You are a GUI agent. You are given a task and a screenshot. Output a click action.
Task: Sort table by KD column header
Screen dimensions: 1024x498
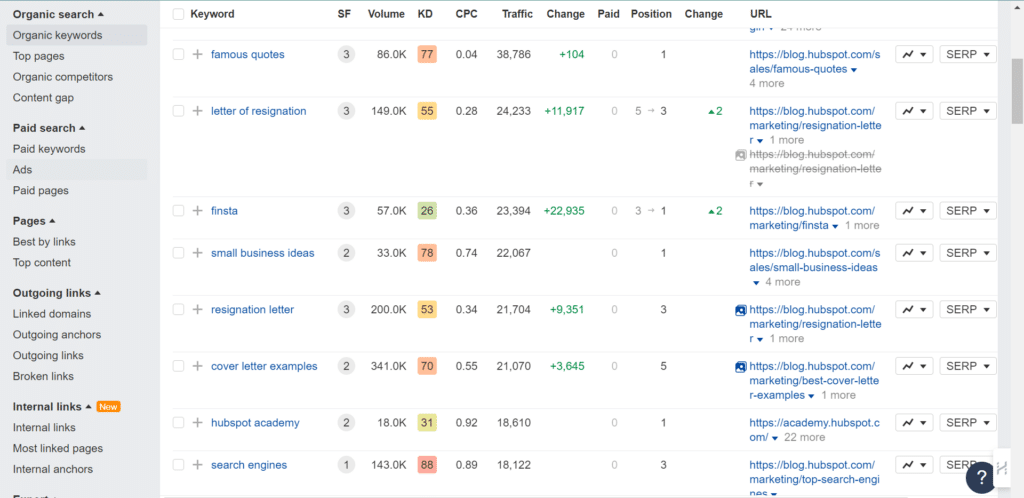[425, 14]
